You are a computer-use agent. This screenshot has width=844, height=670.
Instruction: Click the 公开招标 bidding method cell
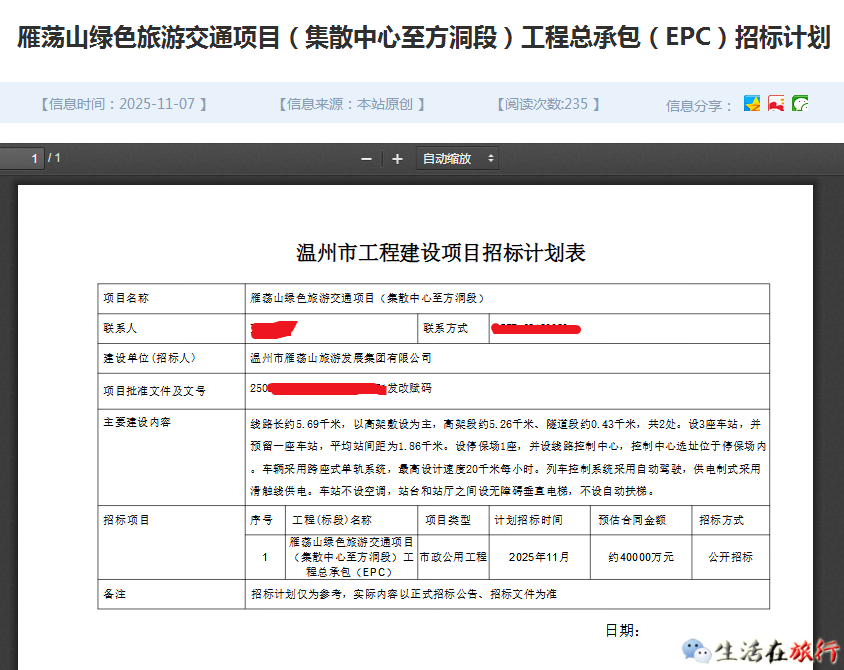(x=730, y=557)
